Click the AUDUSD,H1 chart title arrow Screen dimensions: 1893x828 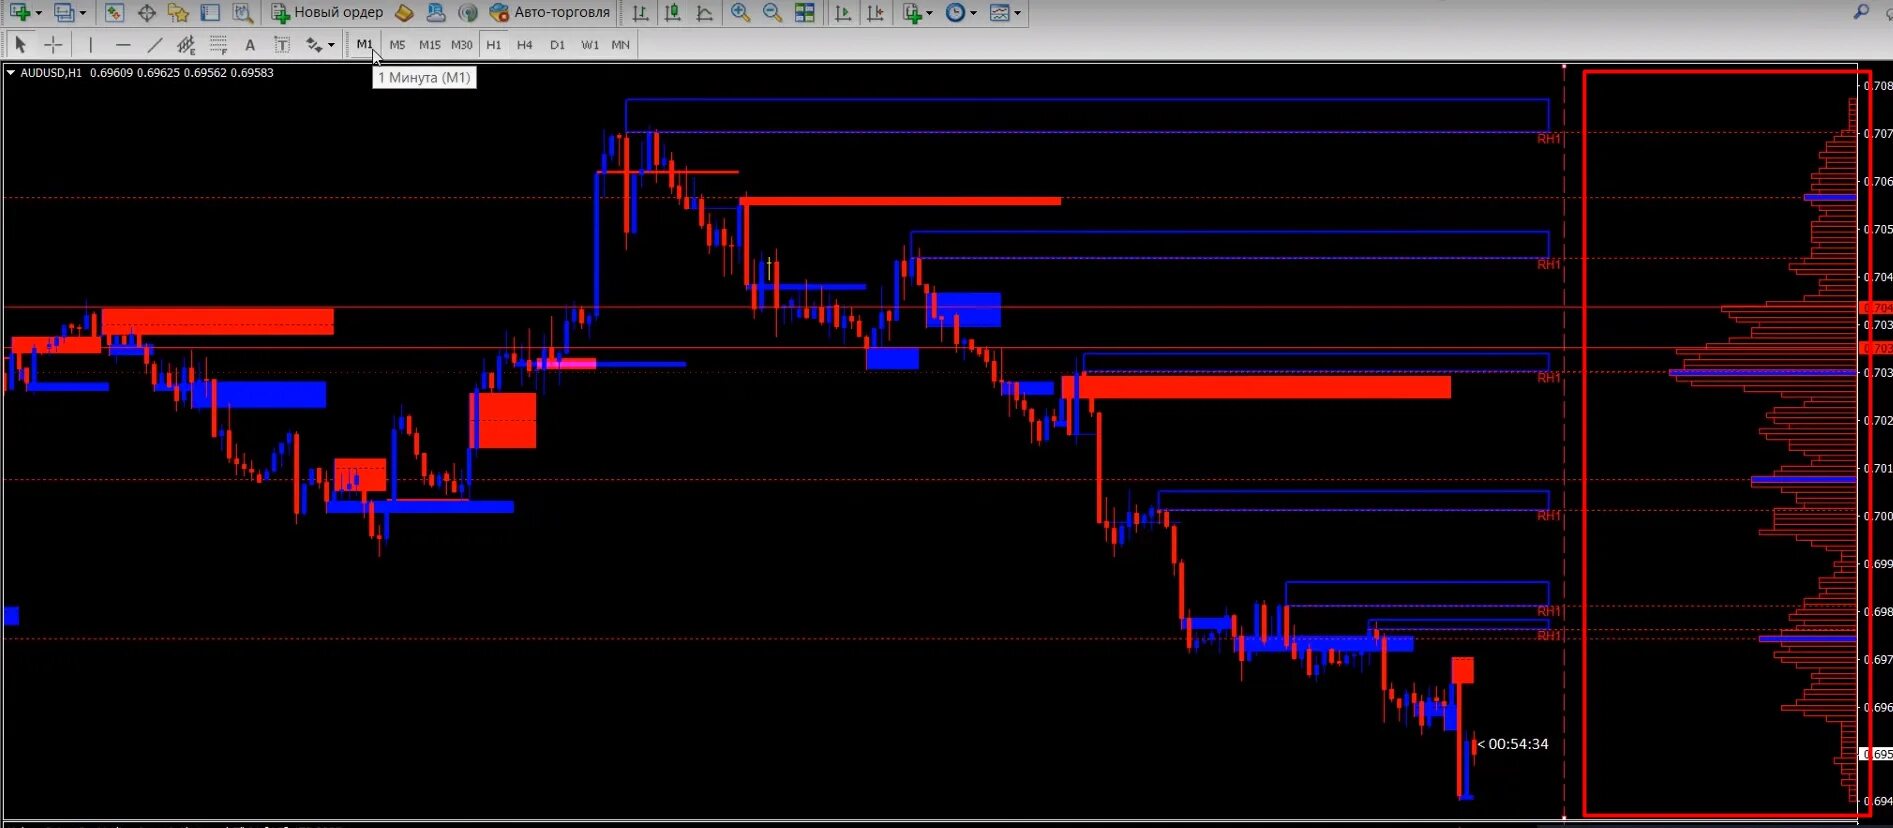pyautogui.click(x=11, y=72)
